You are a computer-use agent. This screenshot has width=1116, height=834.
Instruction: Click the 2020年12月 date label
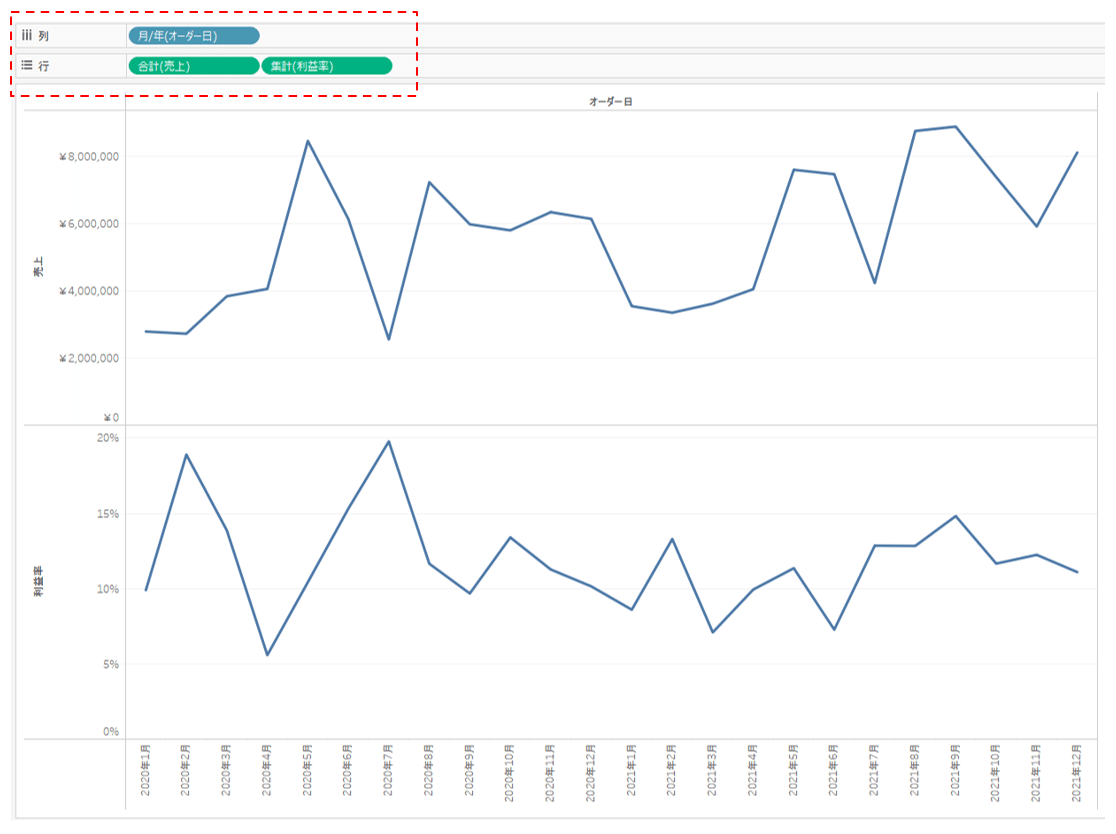591,773
